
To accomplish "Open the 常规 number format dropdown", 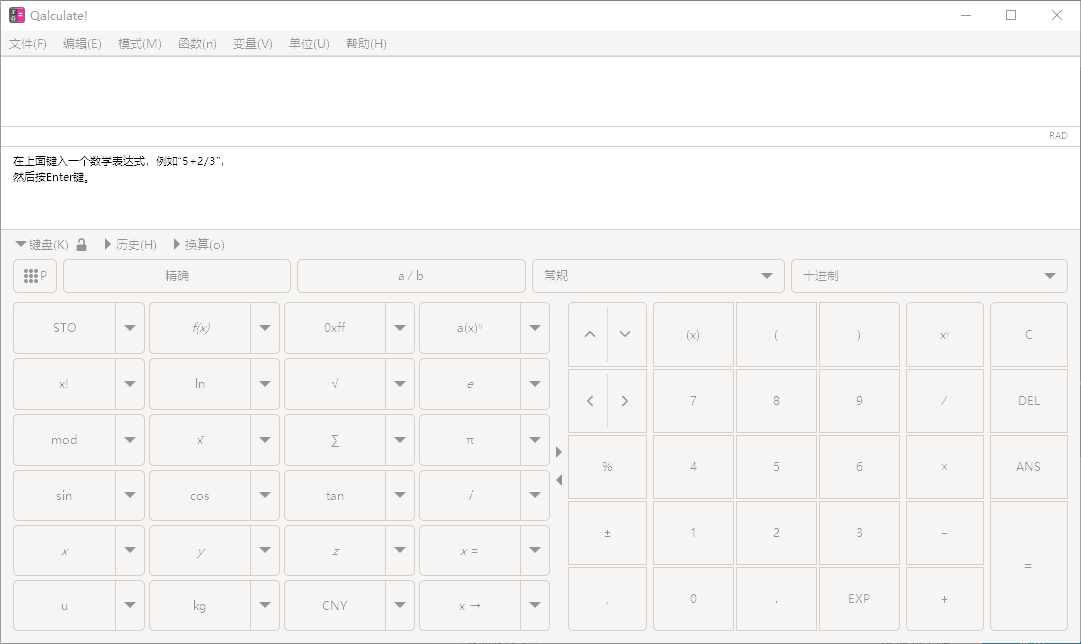I will coord(658,276).
